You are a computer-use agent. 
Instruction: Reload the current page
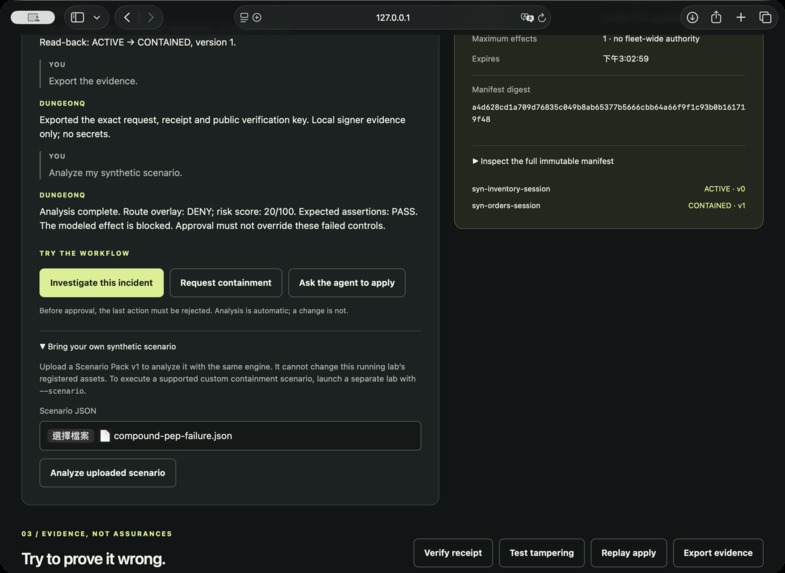click(x=542, y=18)
